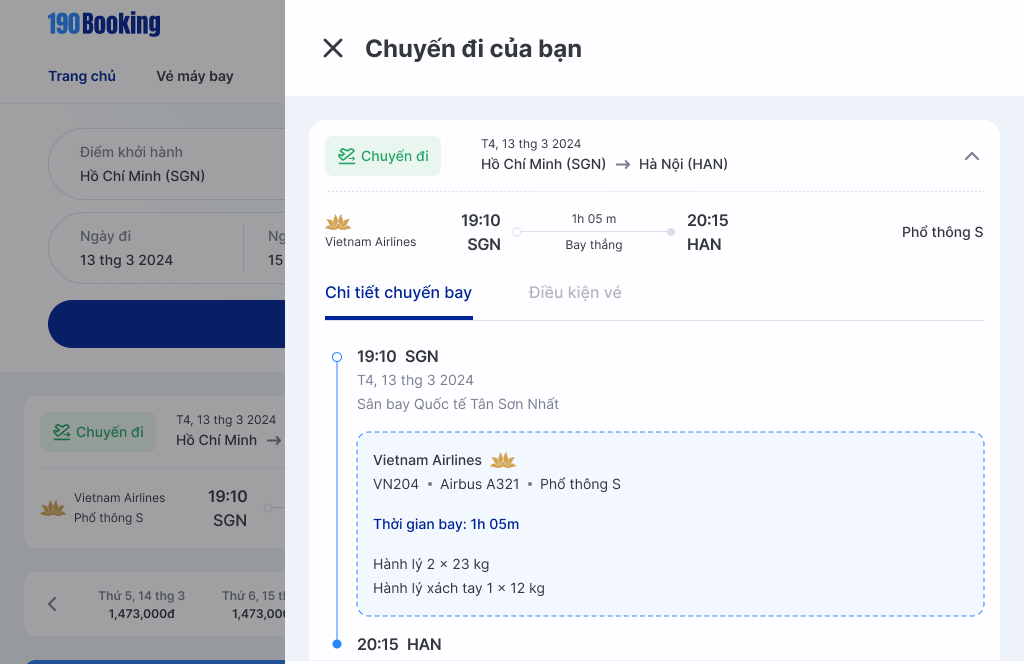Click Thời gian bay: 1h 05m link
The image size is (1024, 664).
(445, 524)
